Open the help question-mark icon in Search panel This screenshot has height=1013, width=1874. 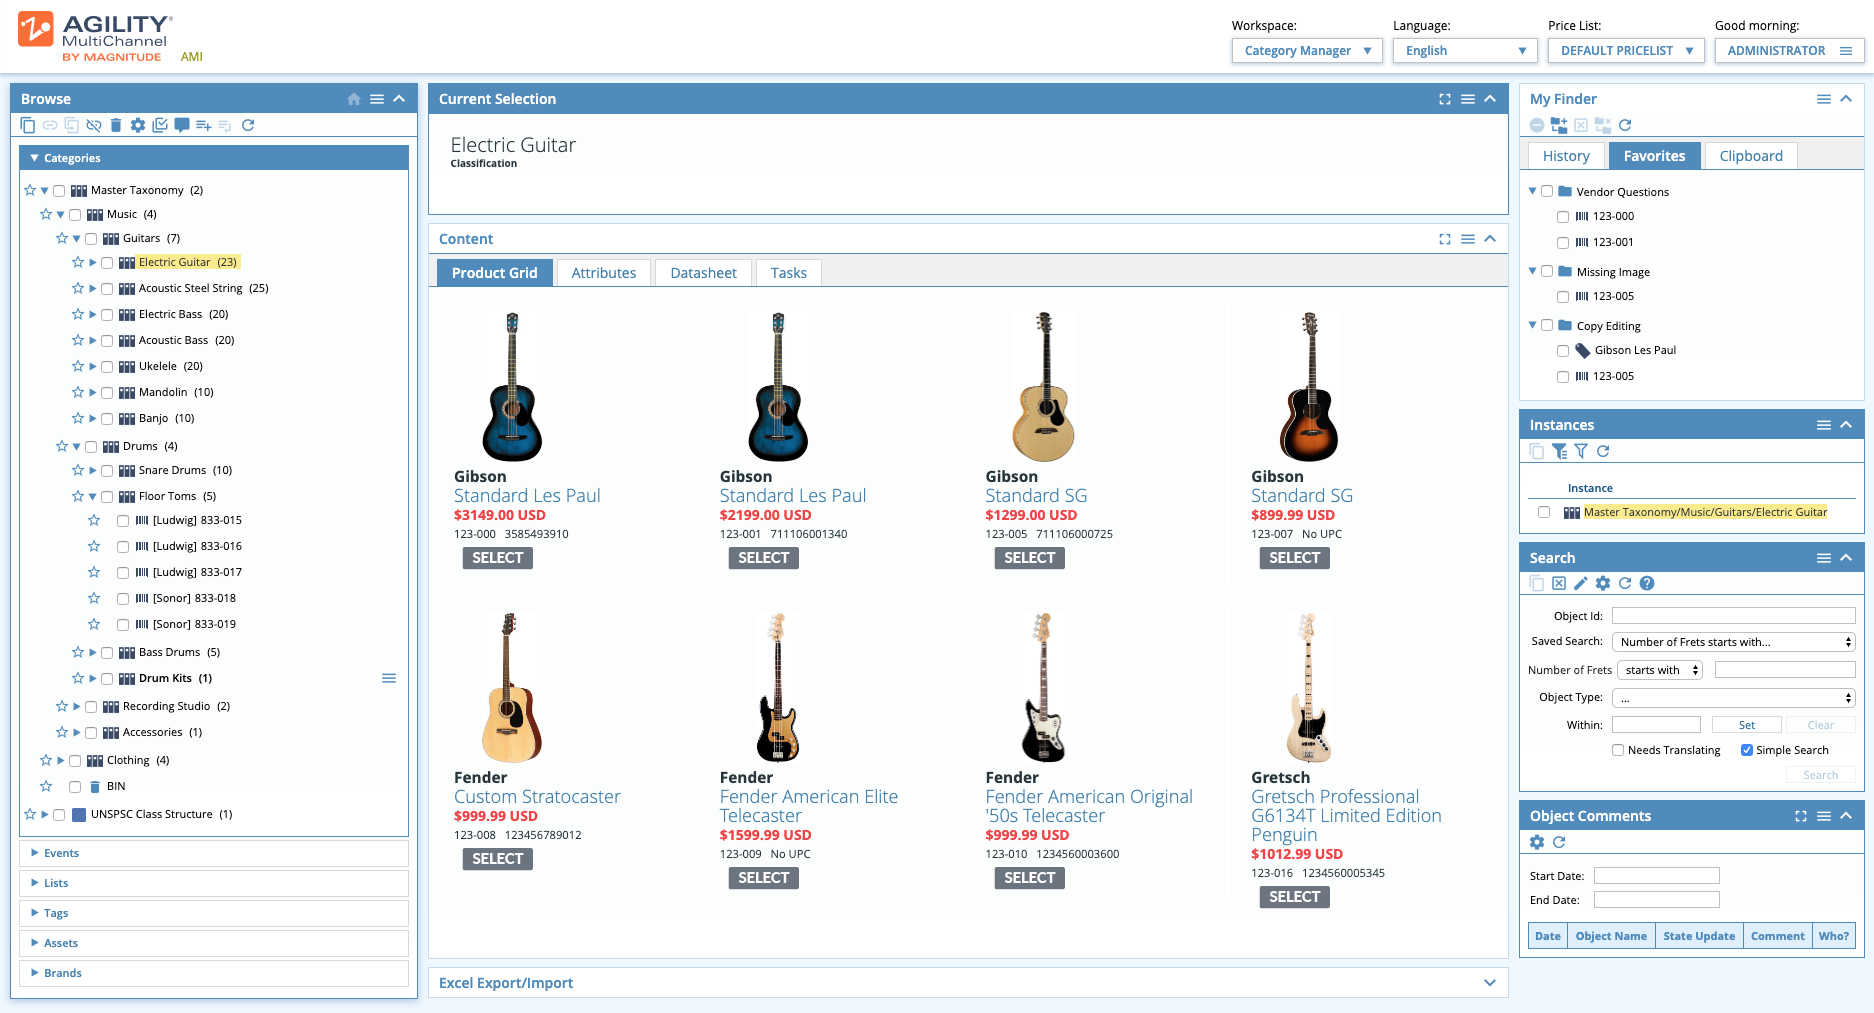1647,583
